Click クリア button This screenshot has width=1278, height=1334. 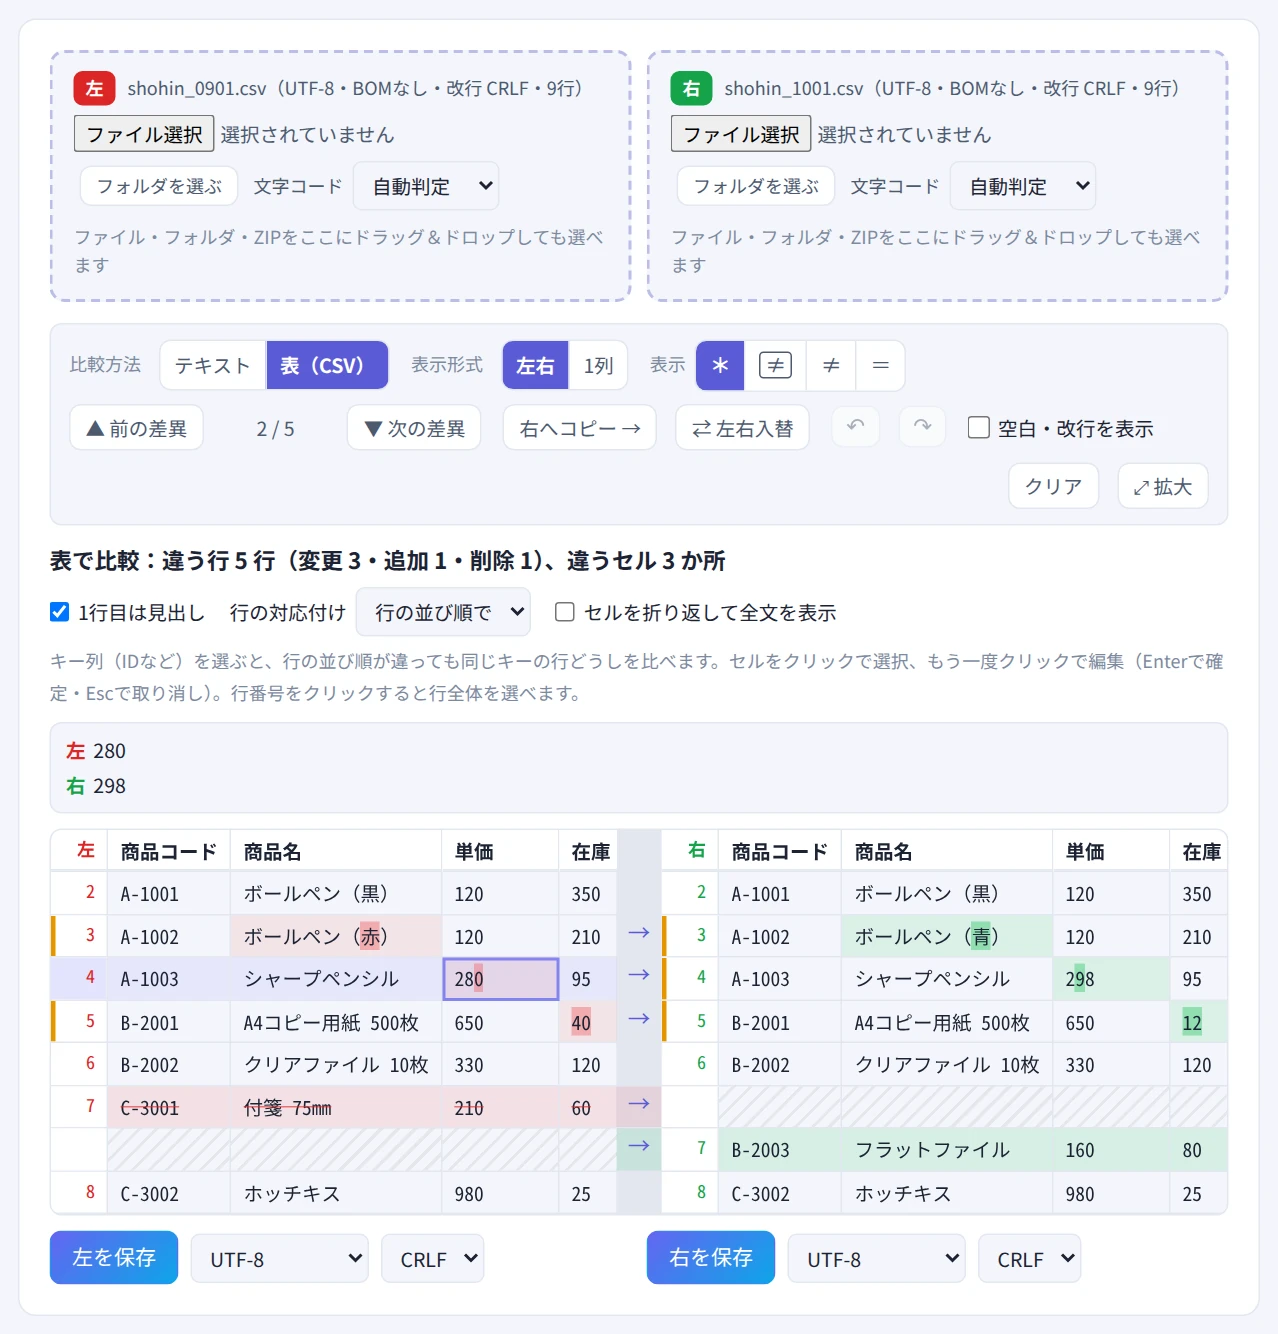1054,486
